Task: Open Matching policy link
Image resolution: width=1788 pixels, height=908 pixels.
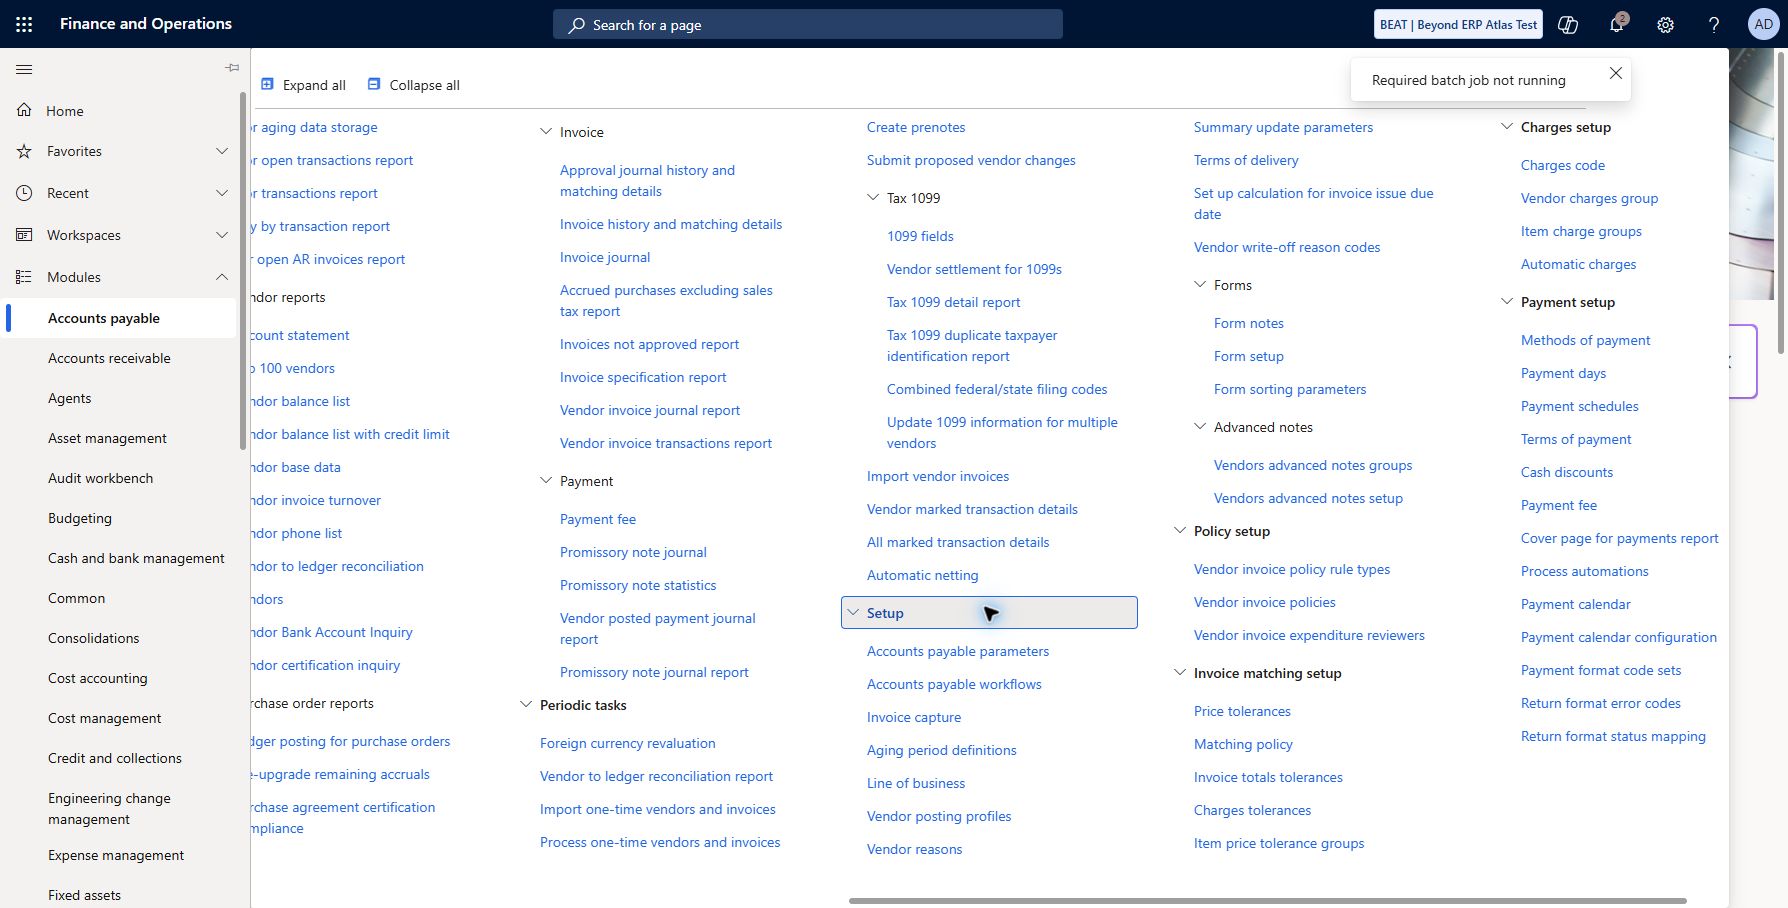Action: [1243, 744]
